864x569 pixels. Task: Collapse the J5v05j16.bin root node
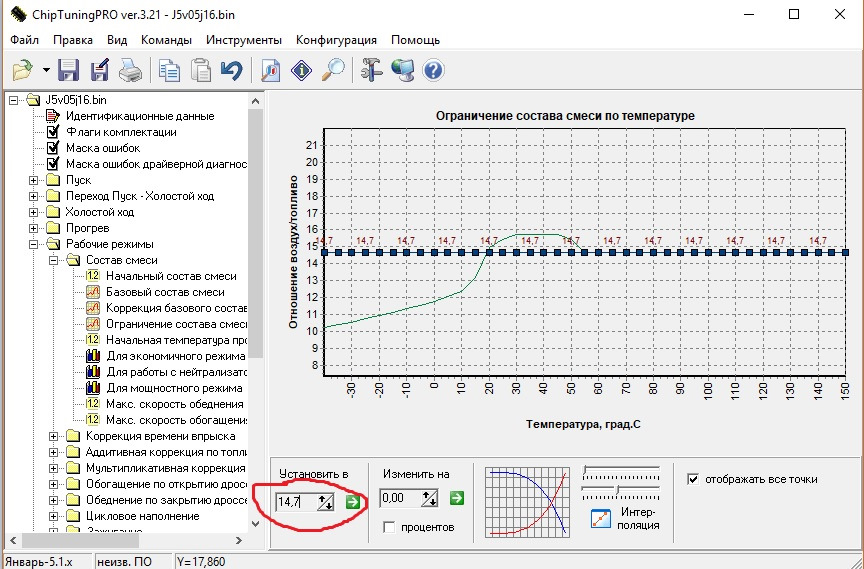[x=14, y=100]
